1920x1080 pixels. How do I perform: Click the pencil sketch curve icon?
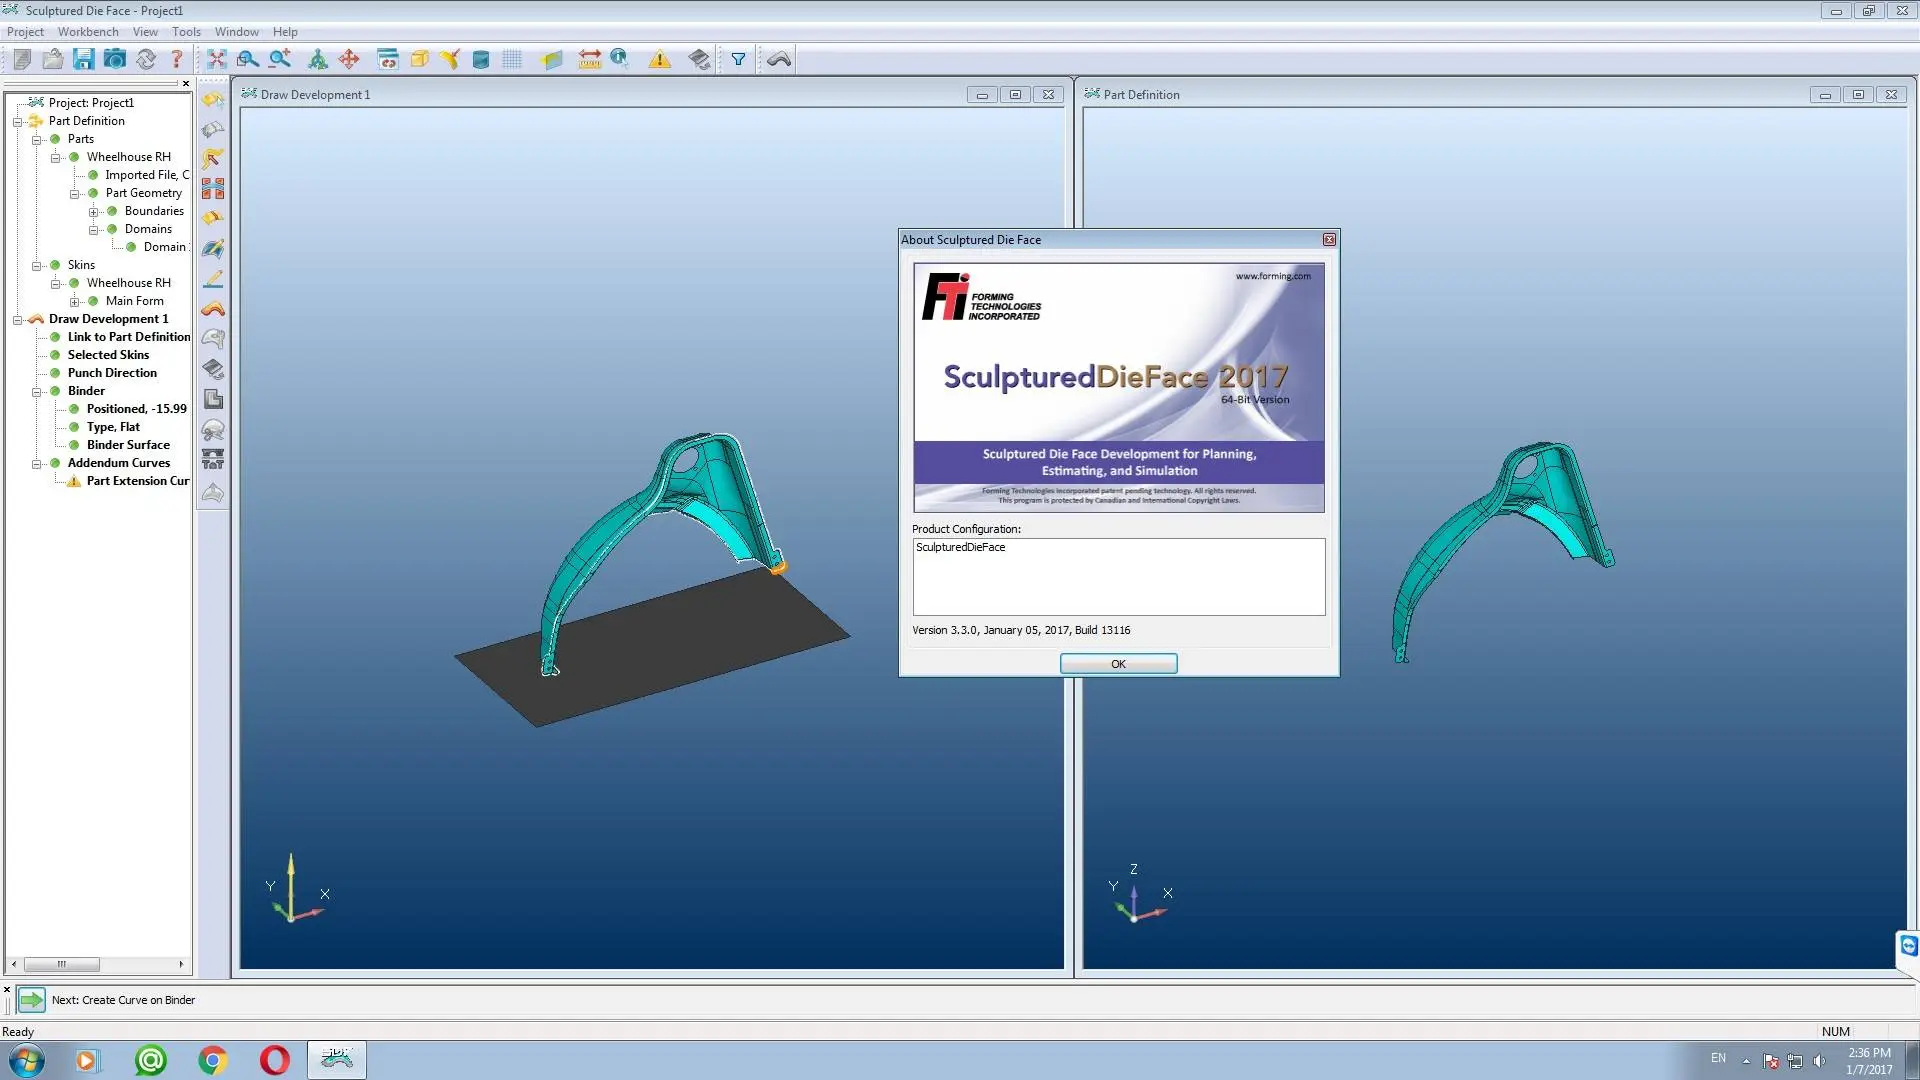coord(213,279)
